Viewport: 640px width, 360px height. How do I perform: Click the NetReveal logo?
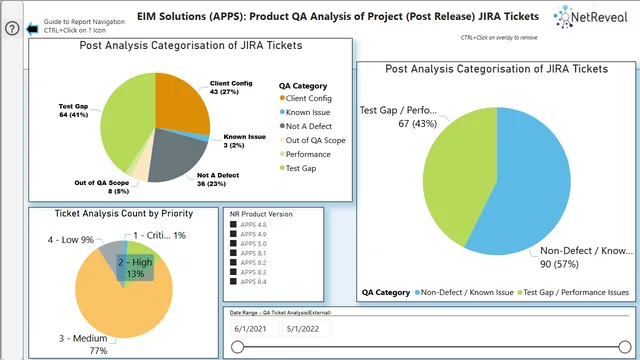590,17
